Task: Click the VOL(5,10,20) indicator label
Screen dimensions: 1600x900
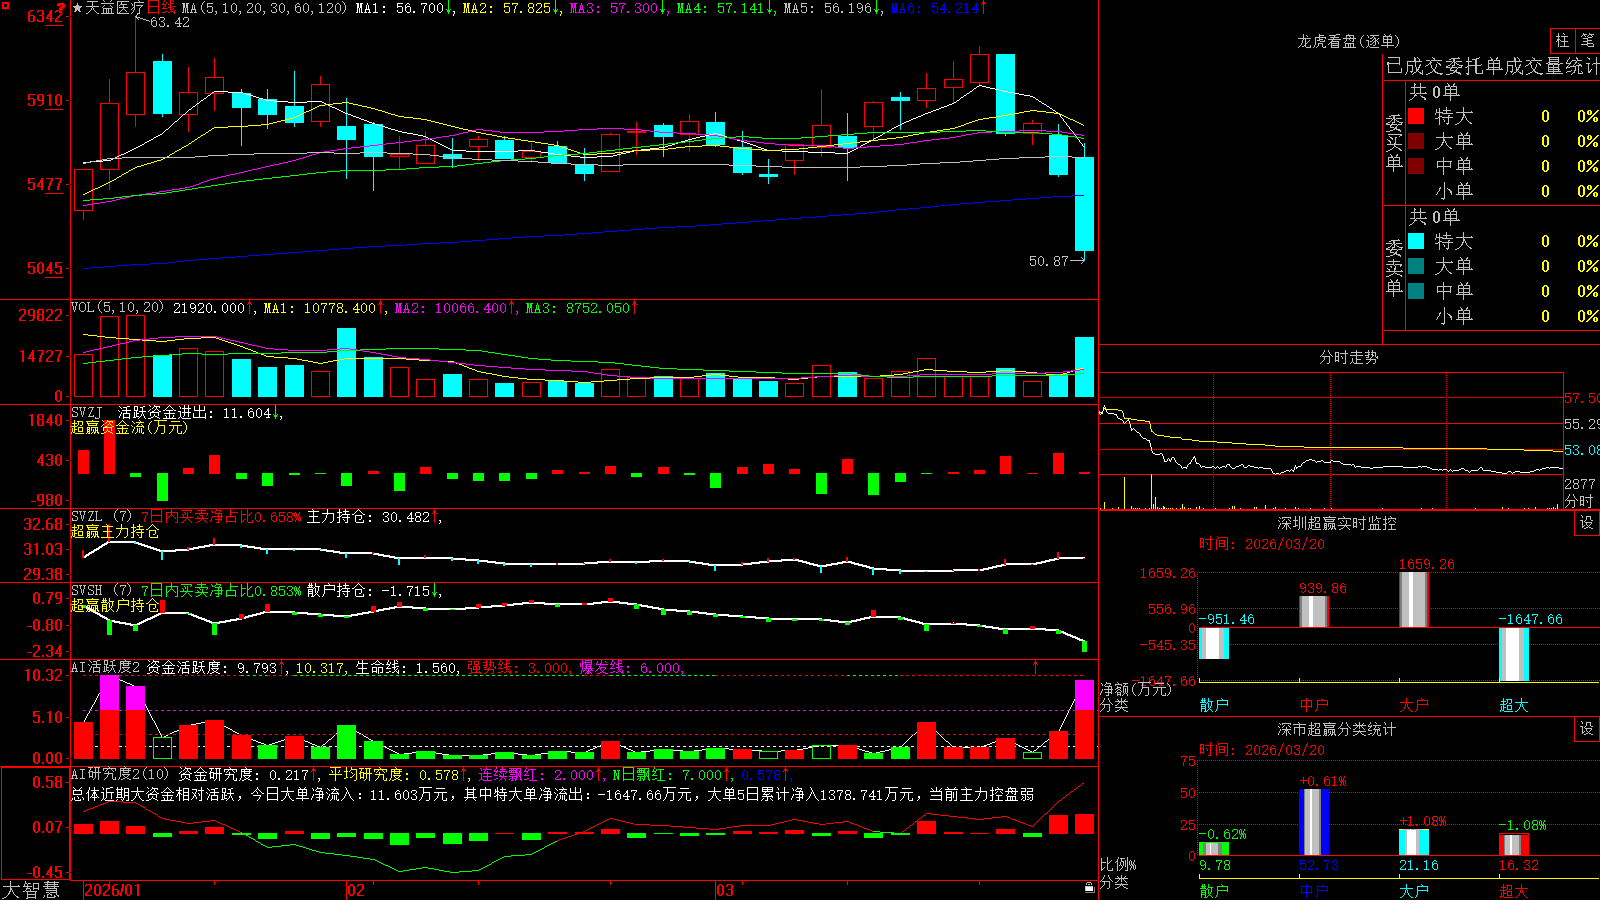Action: (117, 308)
